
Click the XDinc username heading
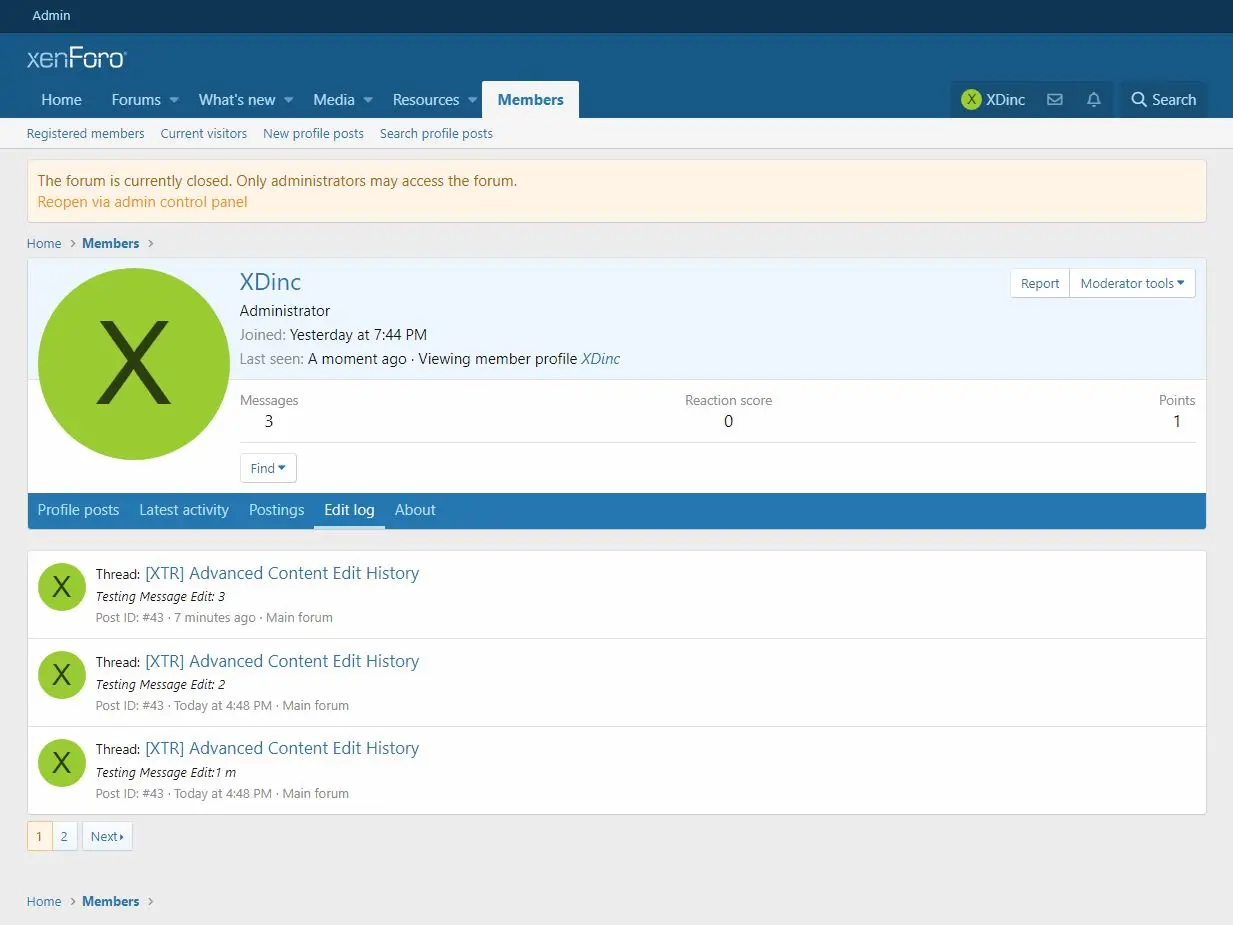tap(270, 282)
